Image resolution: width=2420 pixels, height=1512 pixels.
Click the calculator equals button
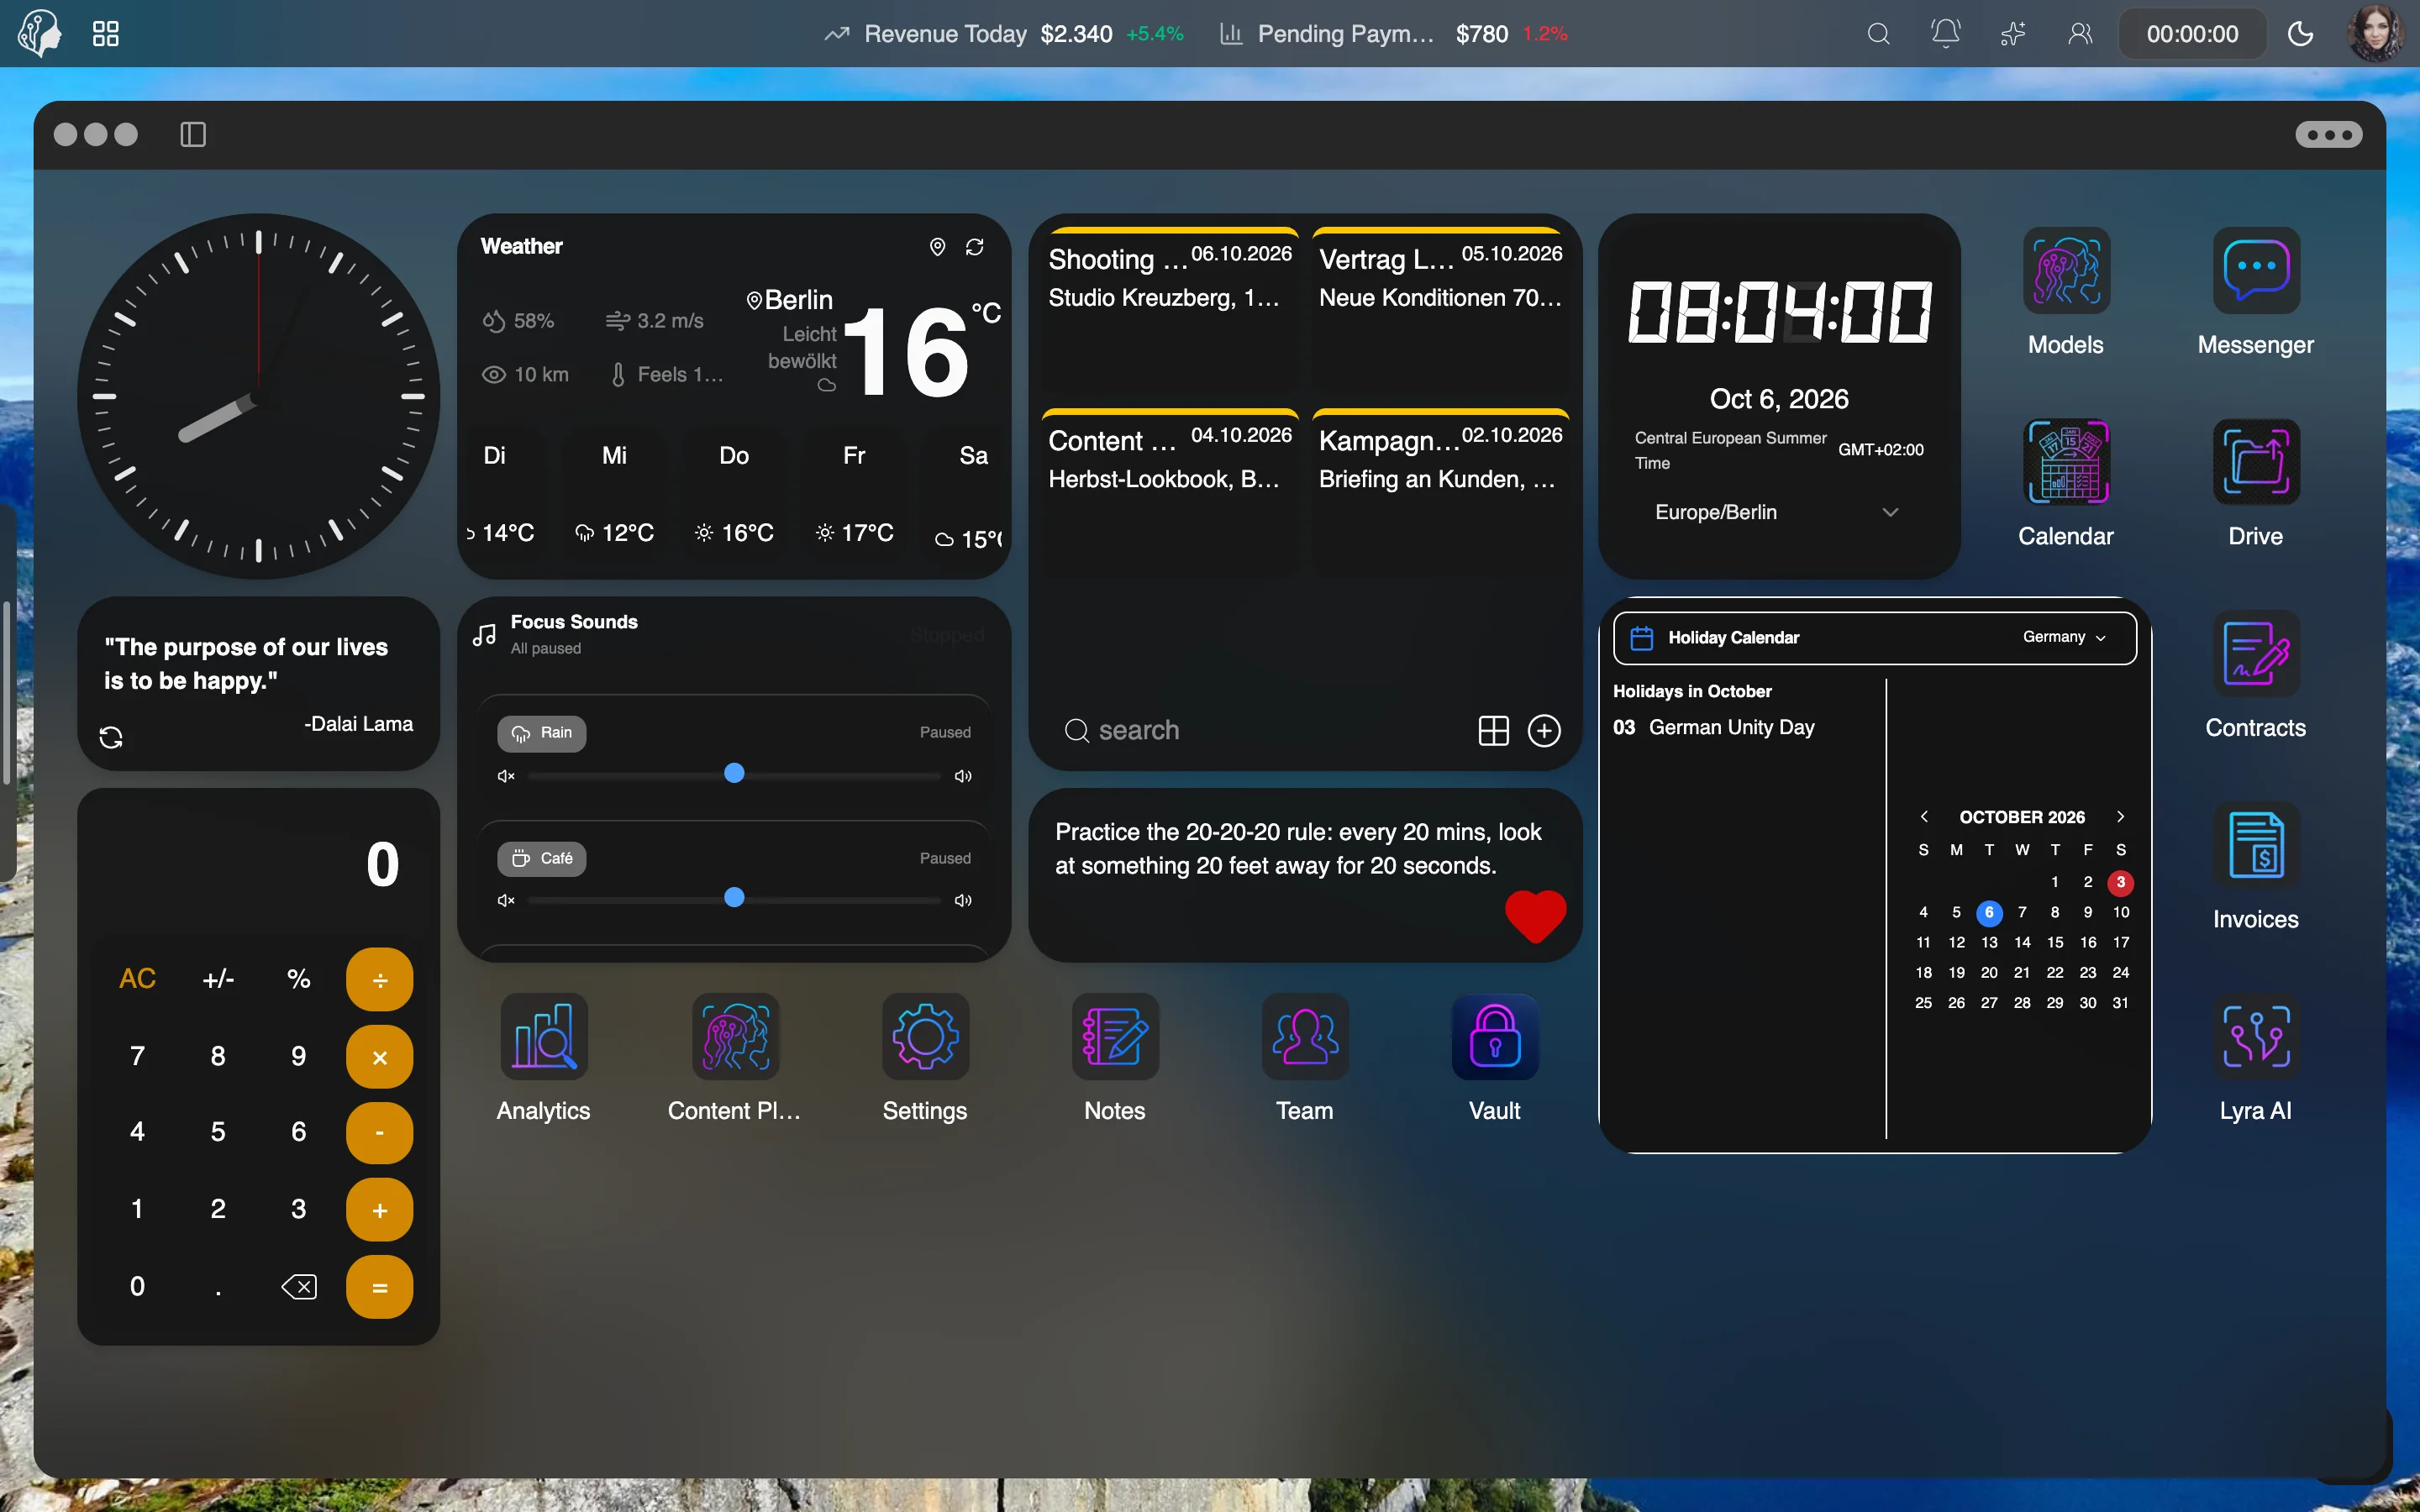pyautogui.click(x=380, y=1287)
